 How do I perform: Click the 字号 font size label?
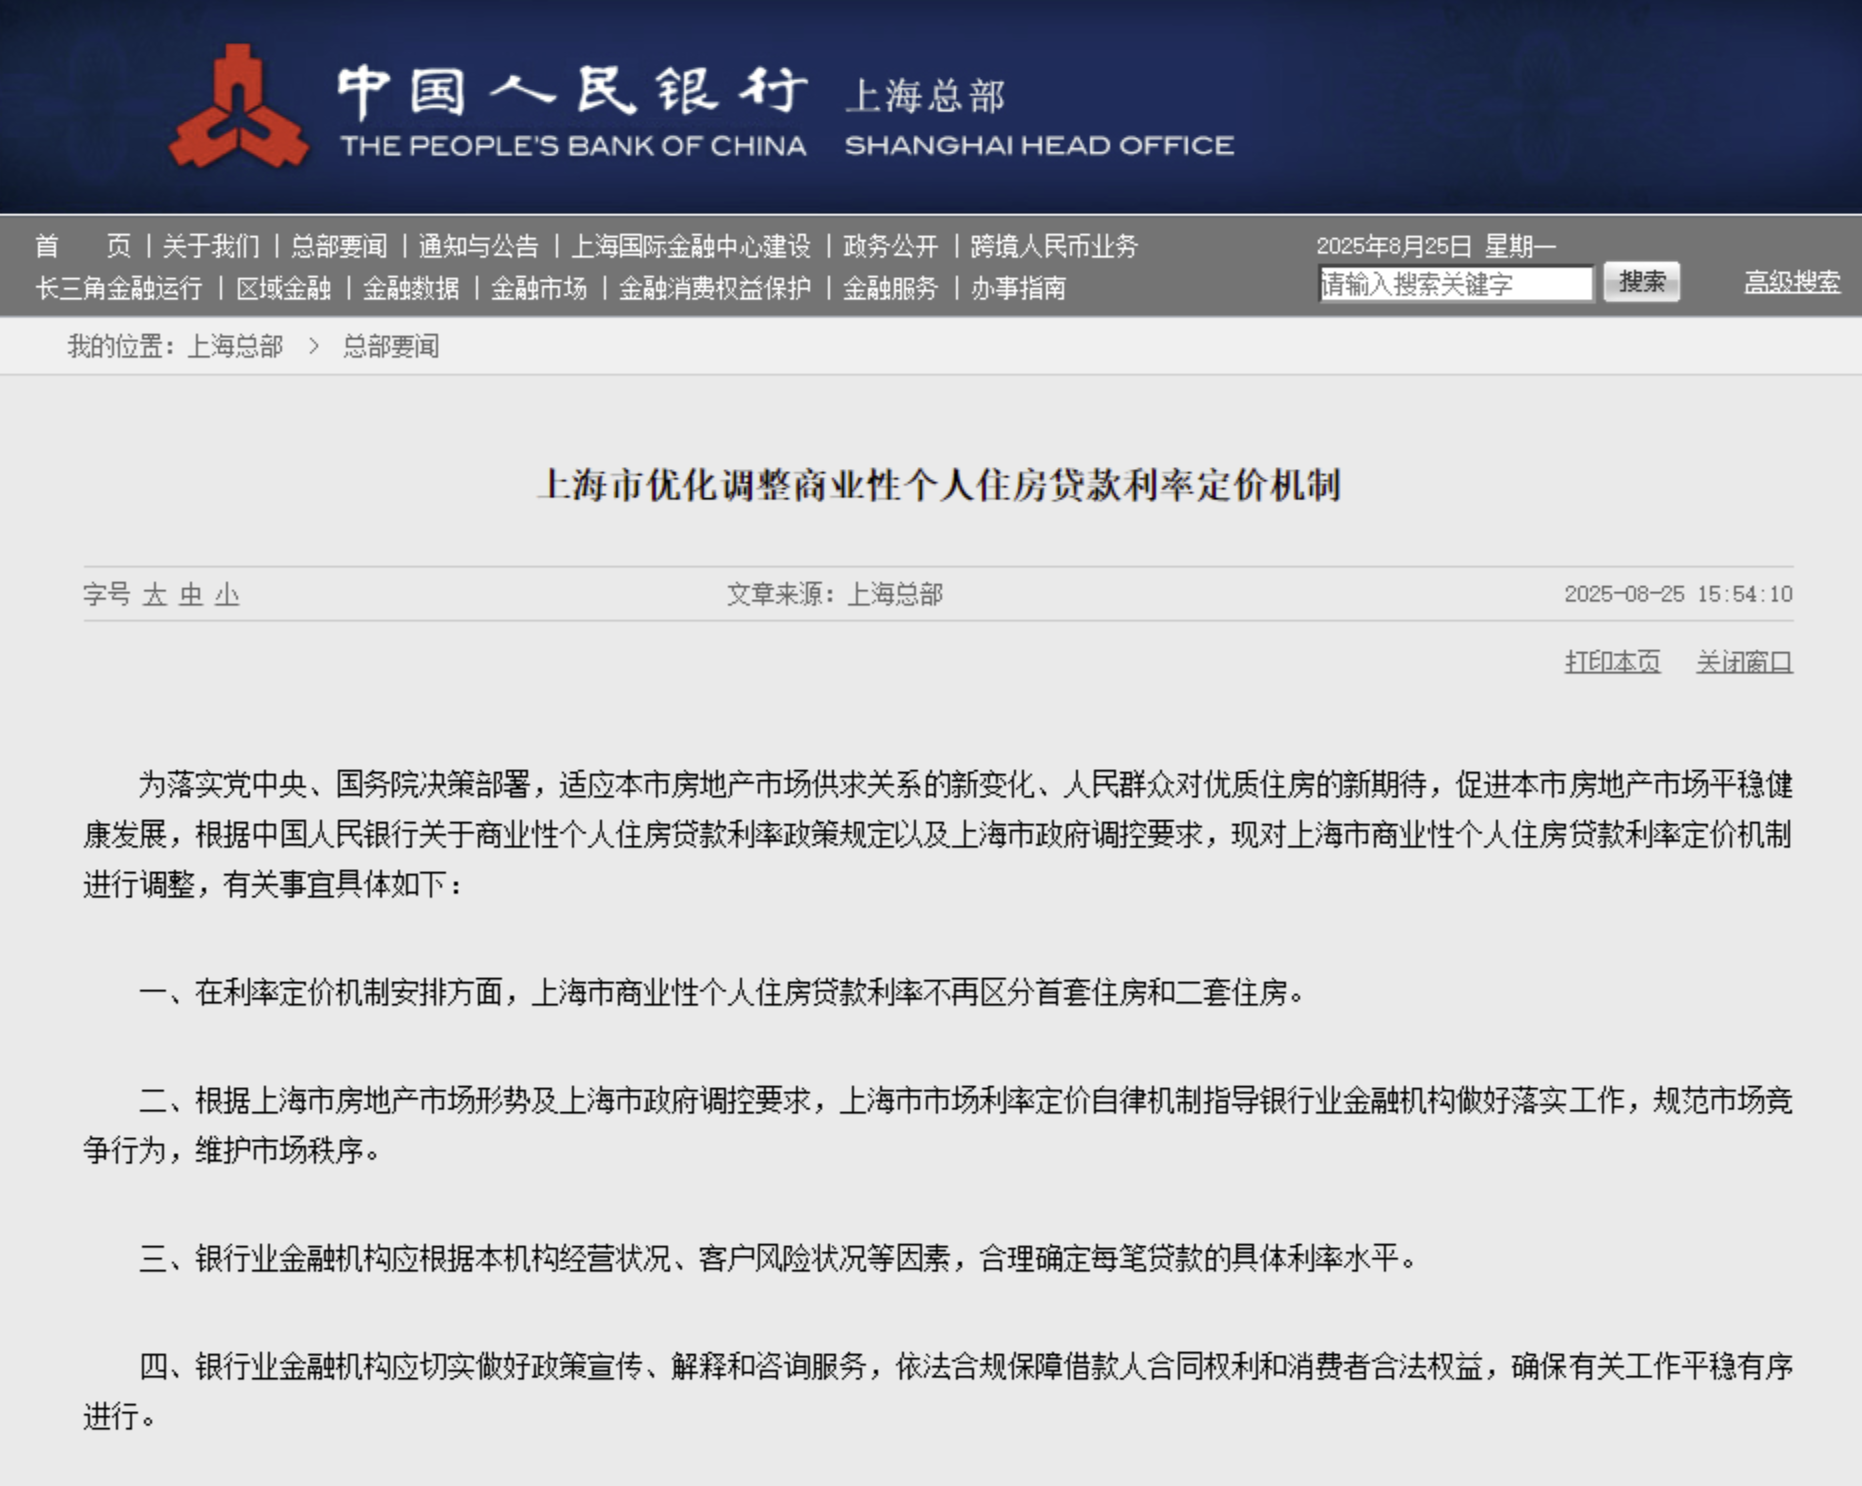pos(107,595)
